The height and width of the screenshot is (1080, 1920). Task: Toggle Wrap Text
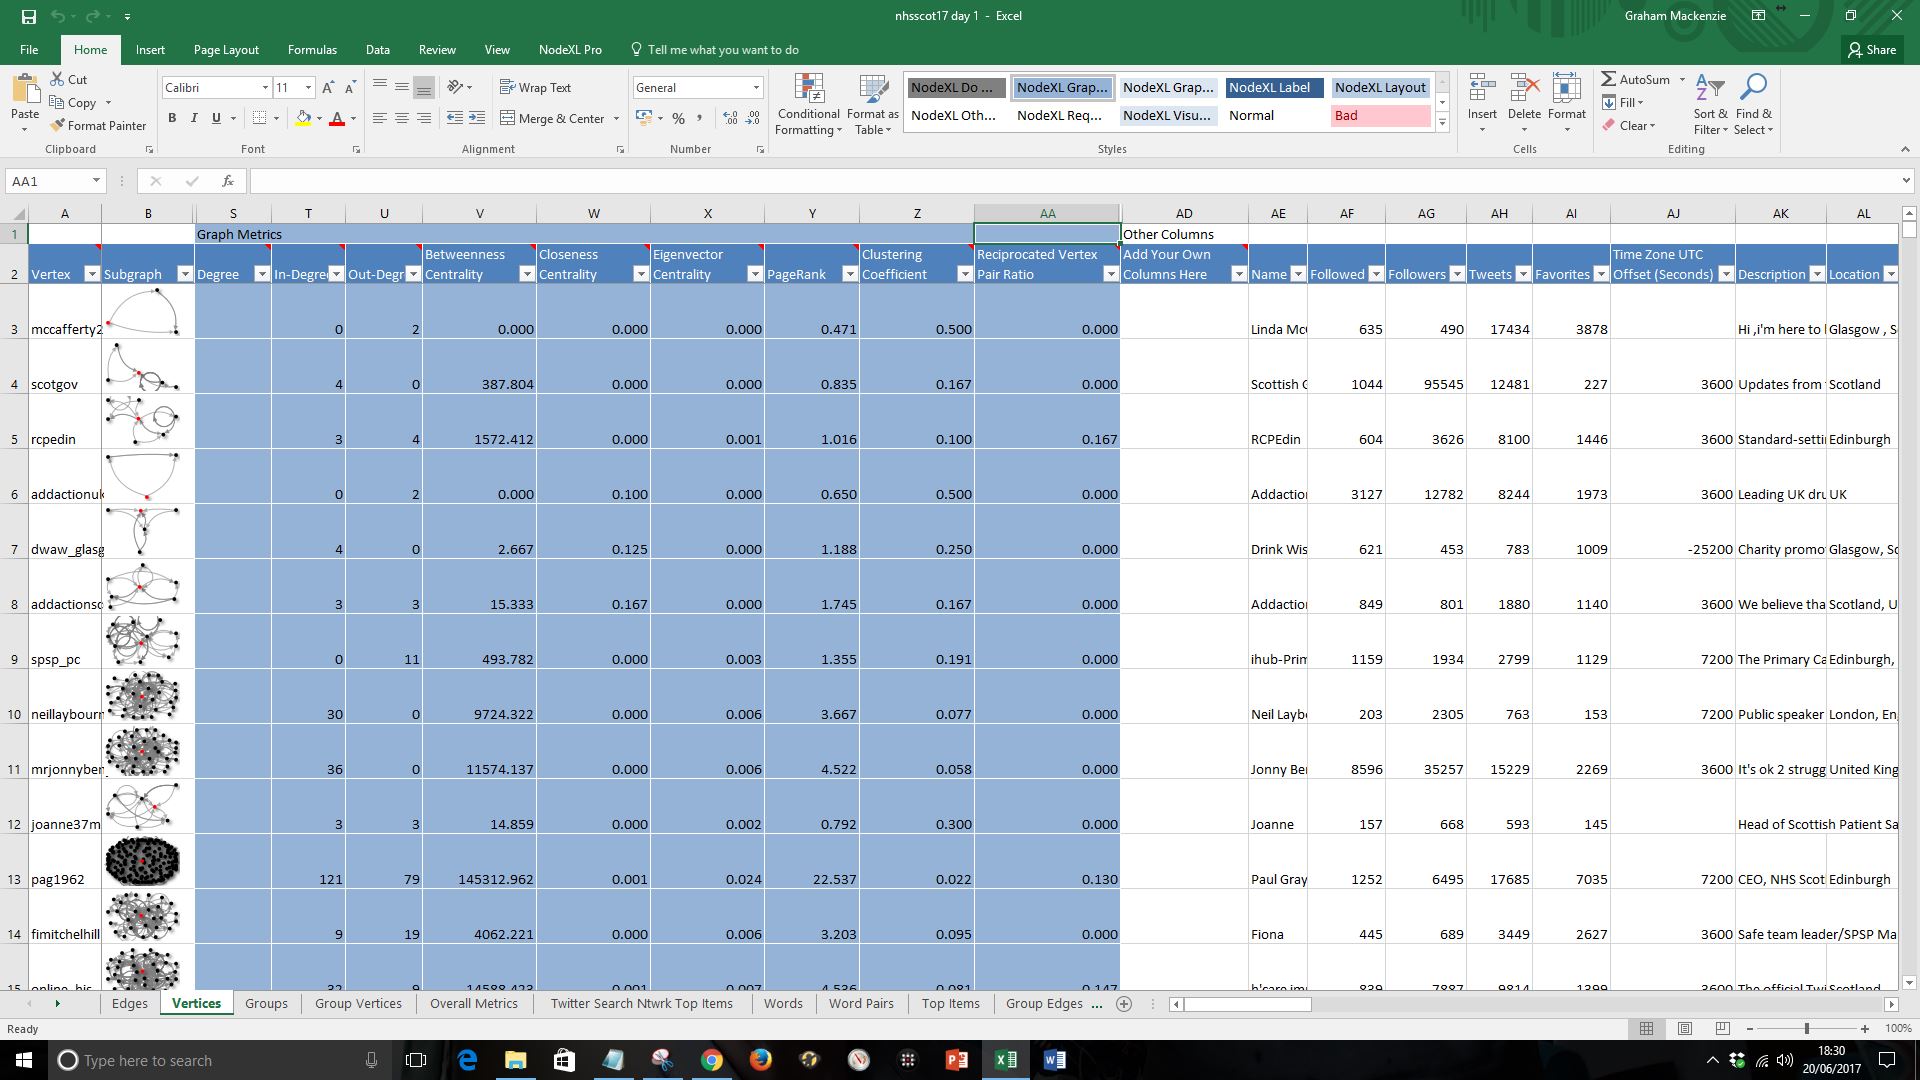point(535,87)
